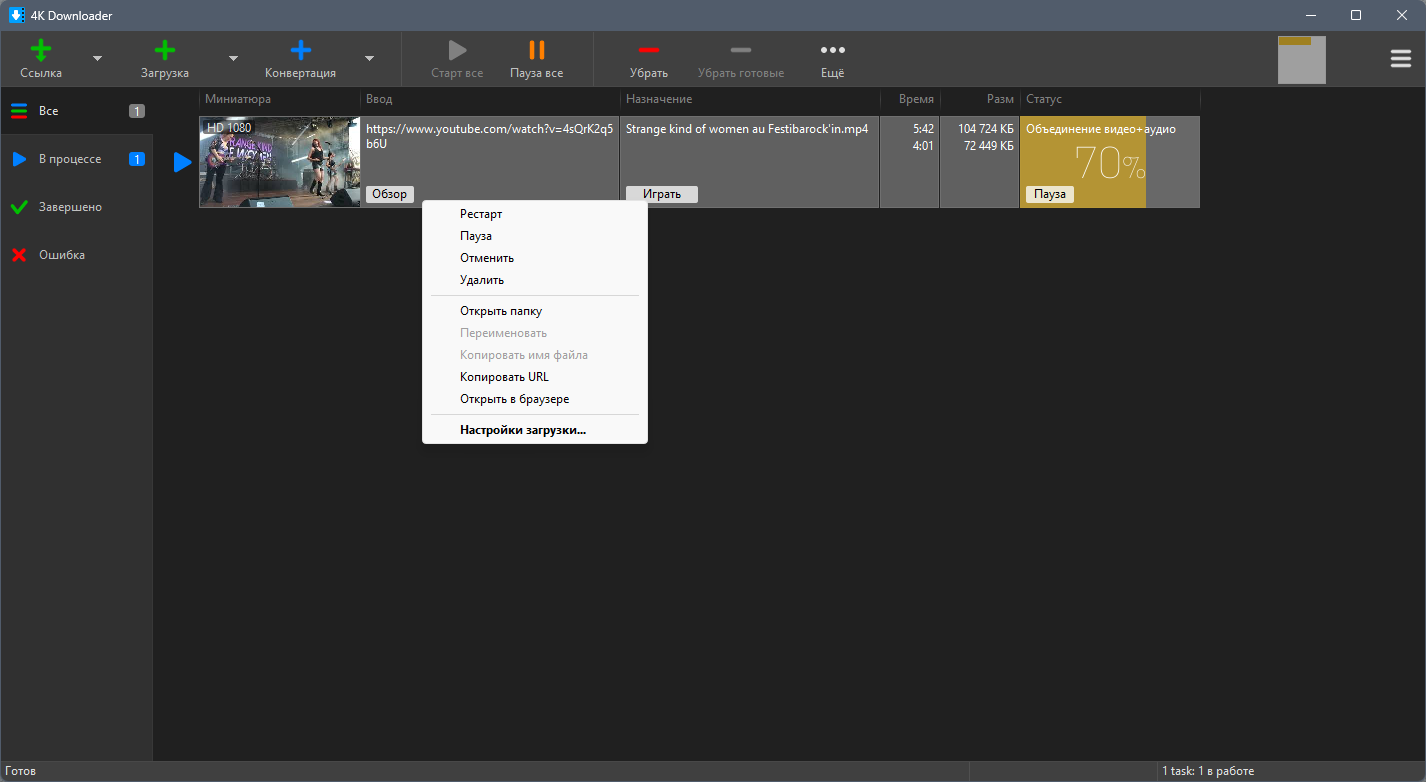
Task: Click the red cross Ошибка icon
Action: (x=19, y=255)
